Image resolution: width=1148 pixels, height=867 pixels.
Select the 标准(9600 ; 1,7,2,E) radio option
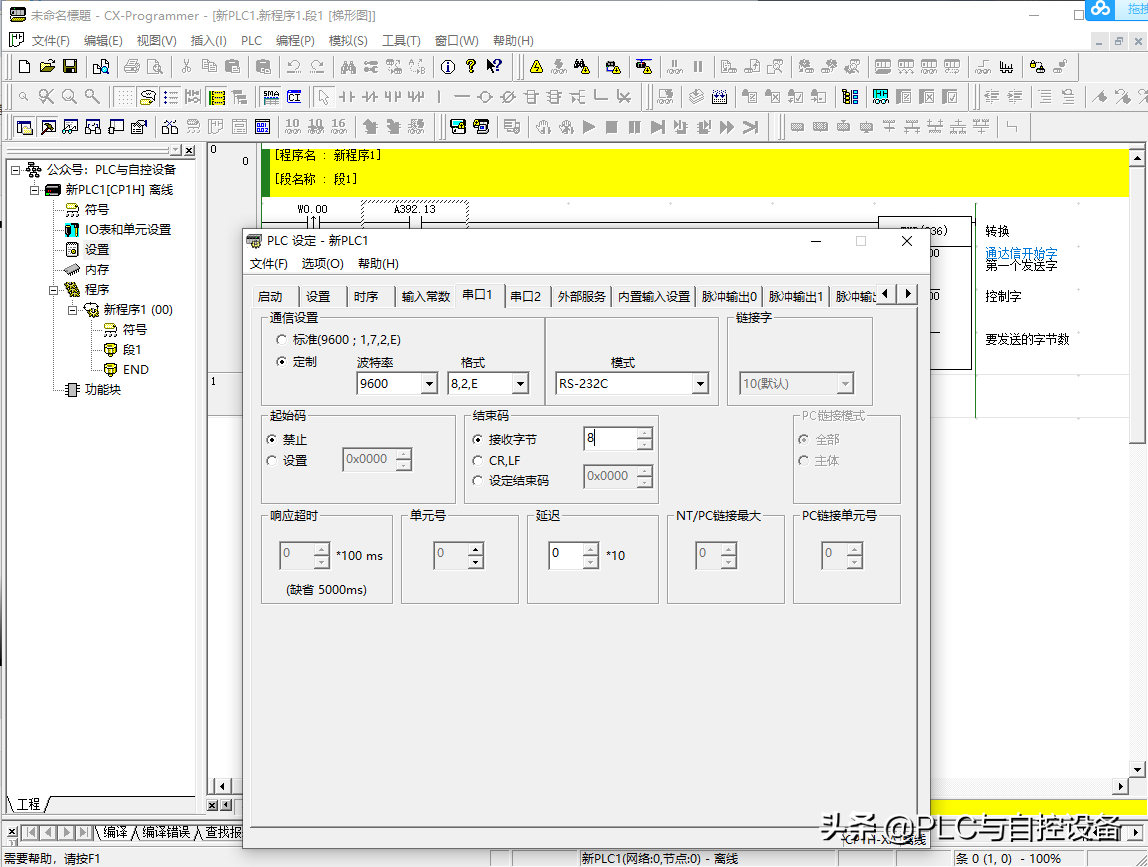pos(282,340)
